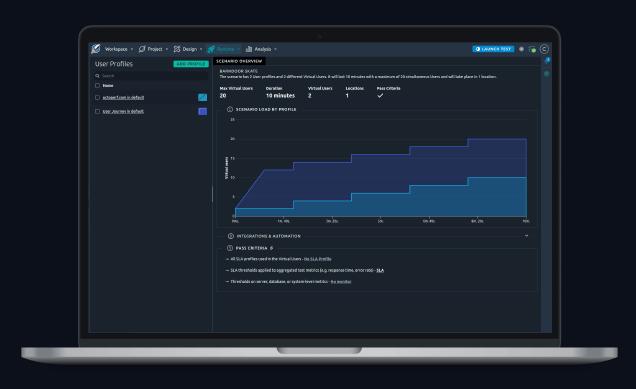Click the green Add Profile button
Screen dimensions: 636x389
[191, 64]
